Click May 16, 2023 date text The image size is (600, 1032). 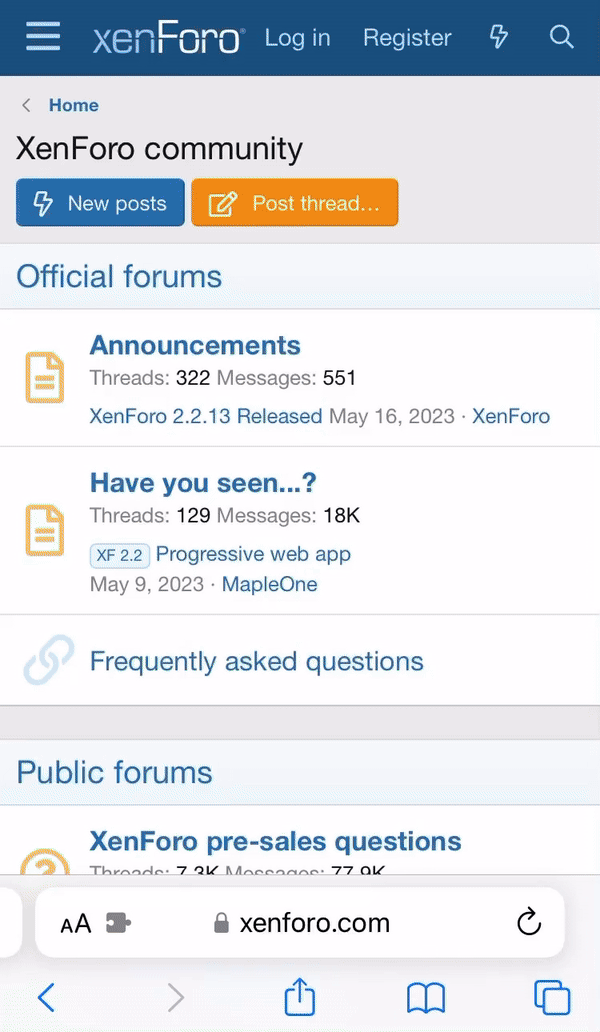(391, 416)
